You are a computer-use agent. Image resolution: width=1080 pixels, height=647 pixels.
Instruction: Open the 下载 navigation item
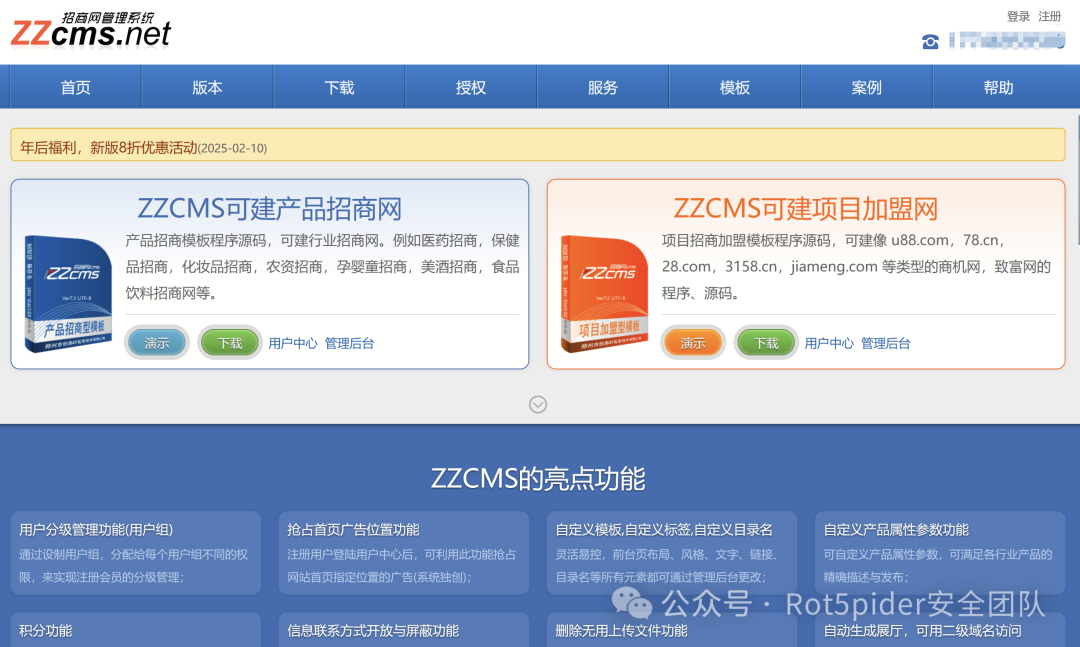point(339,87)
